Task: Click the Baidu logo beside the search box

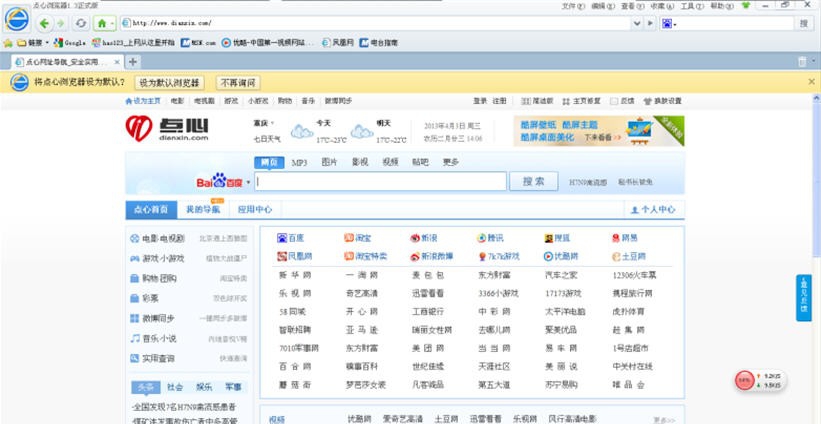Action: [219, 181]
